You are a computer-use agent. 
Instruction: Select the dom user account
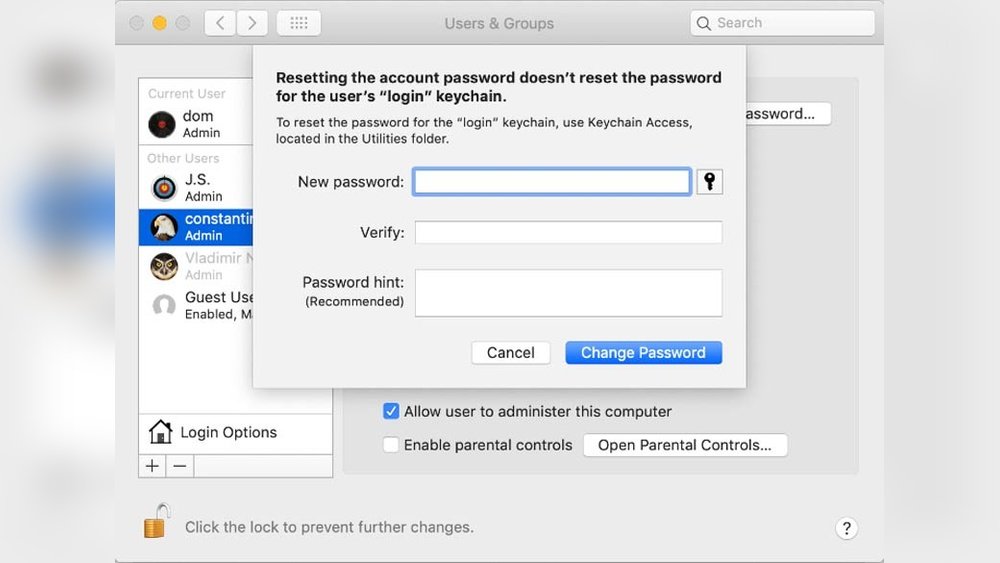coord(195,123)
